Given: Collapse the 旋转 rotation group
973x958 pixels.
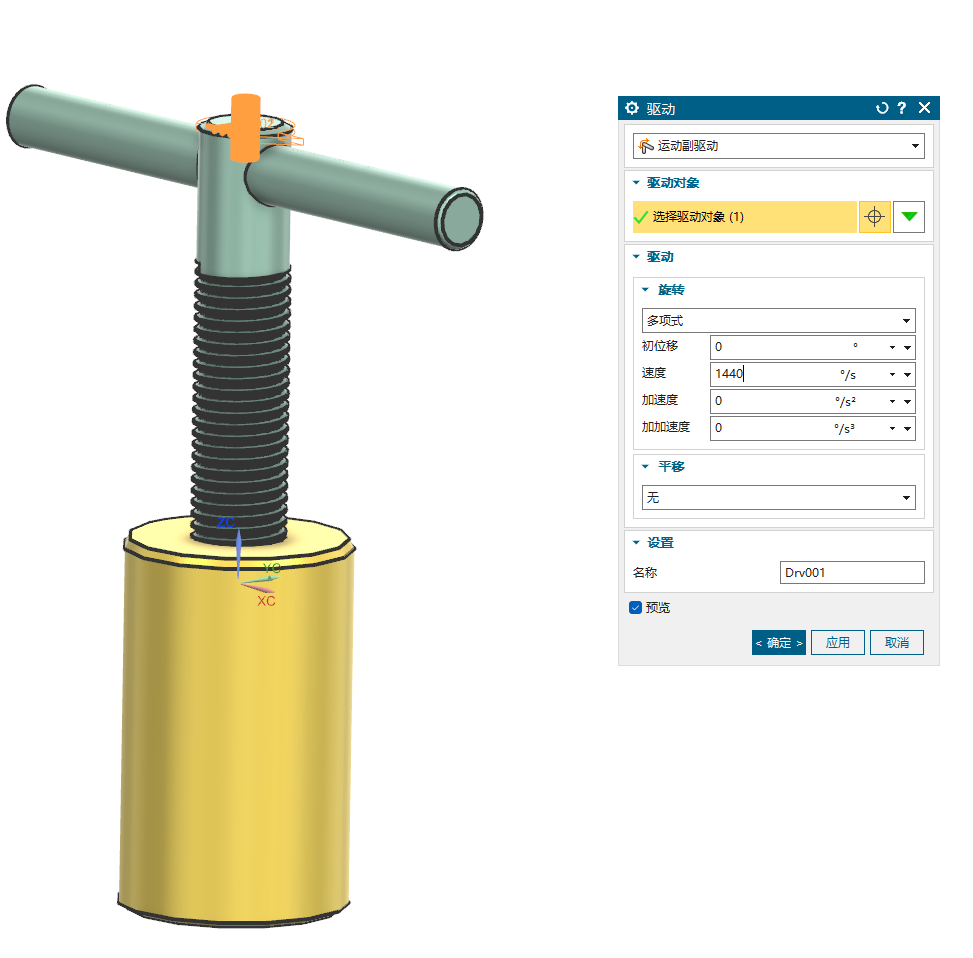Looking at the screenshot, I should (645, 290).
